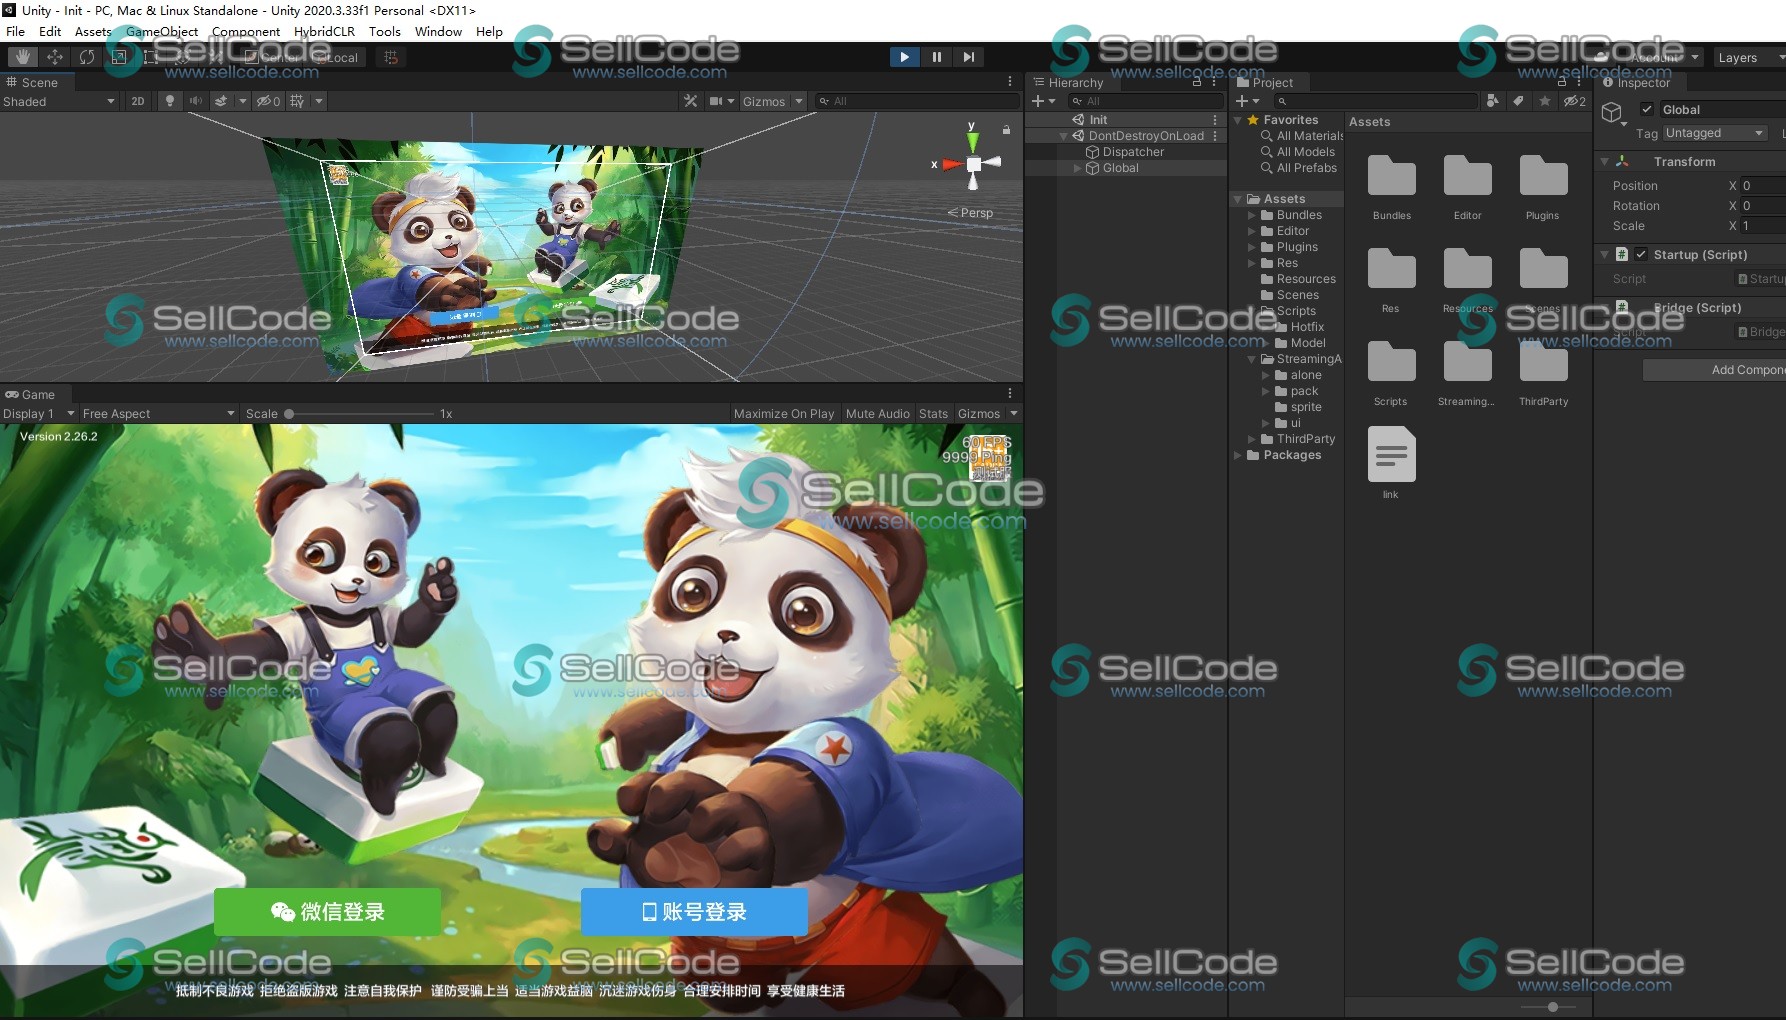Disable the Startup (Script) component checkbox

(x=1641, y=255)
